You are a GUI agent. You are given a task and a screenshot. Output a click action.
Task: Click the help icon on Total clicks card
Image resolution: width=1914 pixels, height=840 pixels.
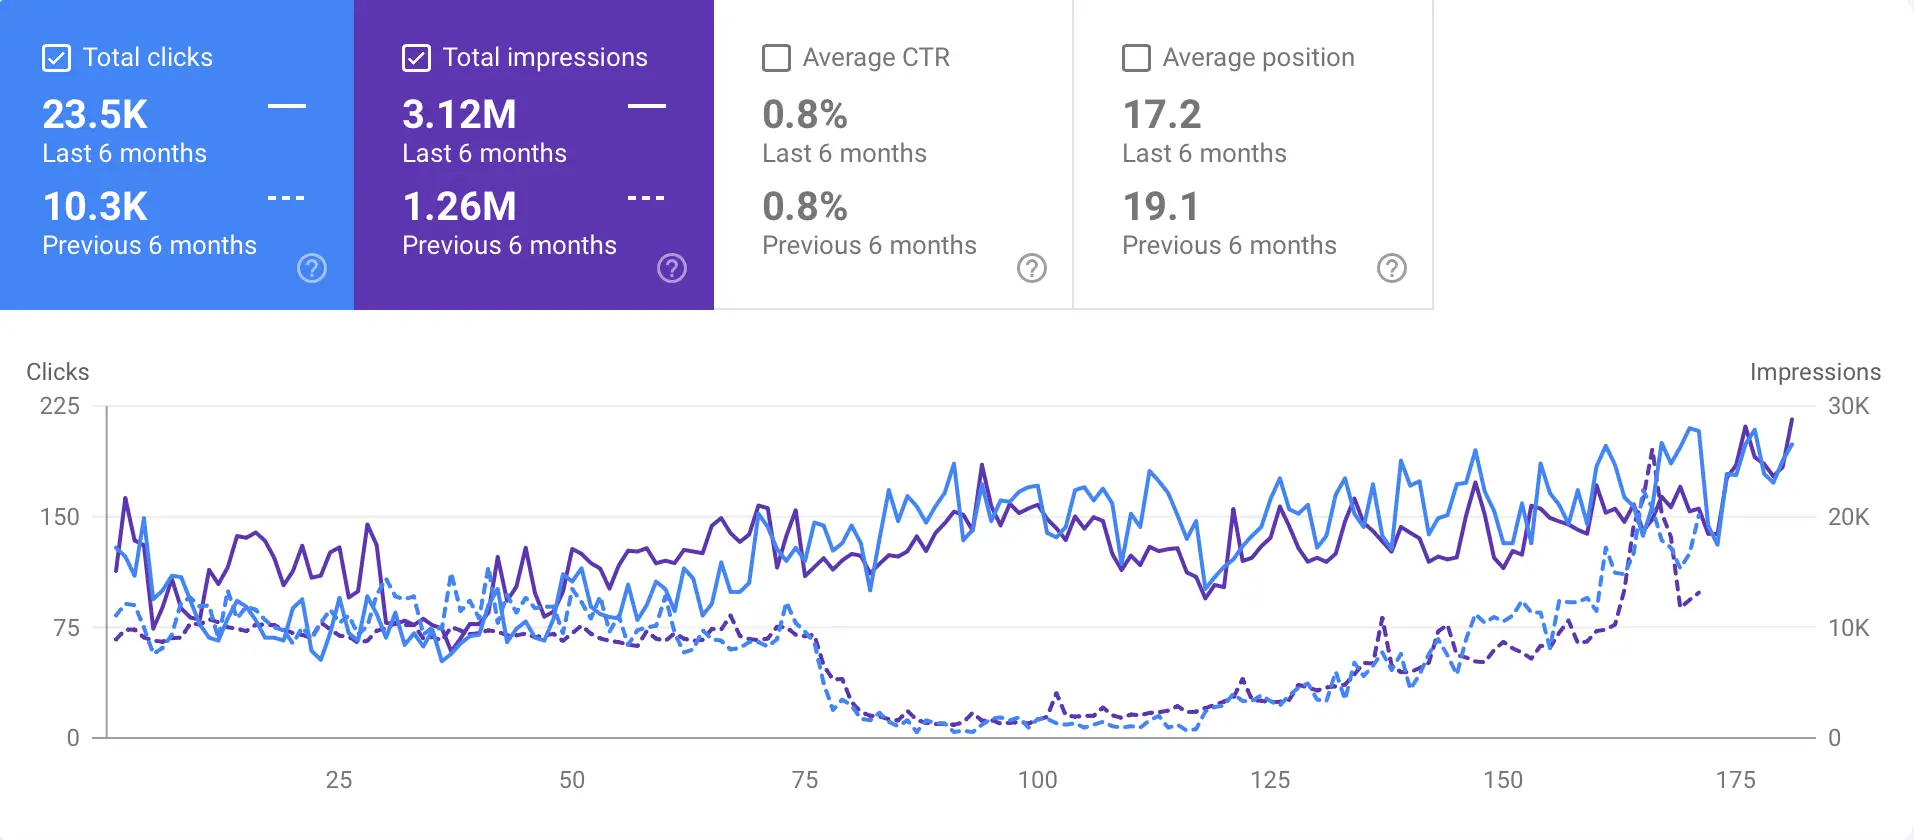coord(311,268)
